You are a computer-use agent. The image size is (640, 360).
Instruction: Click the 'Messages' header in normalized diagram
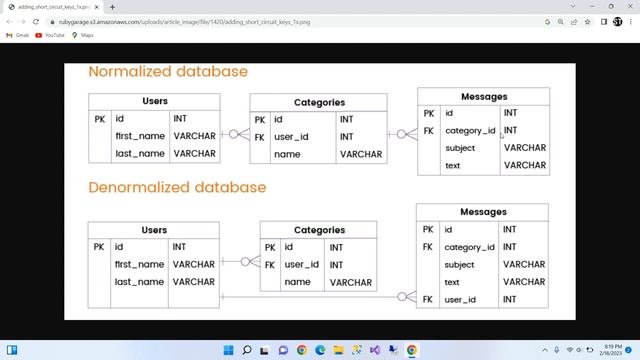tap(484, 97)
